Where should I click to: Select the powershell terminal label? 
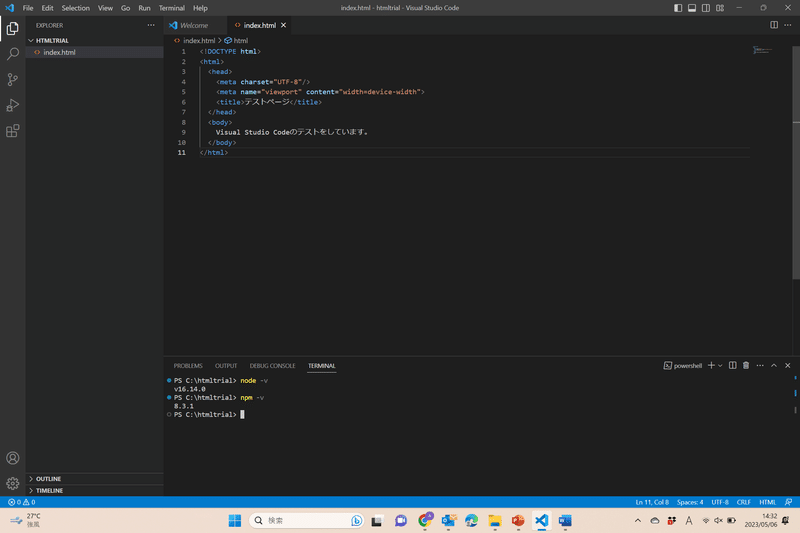coord(683,365)
